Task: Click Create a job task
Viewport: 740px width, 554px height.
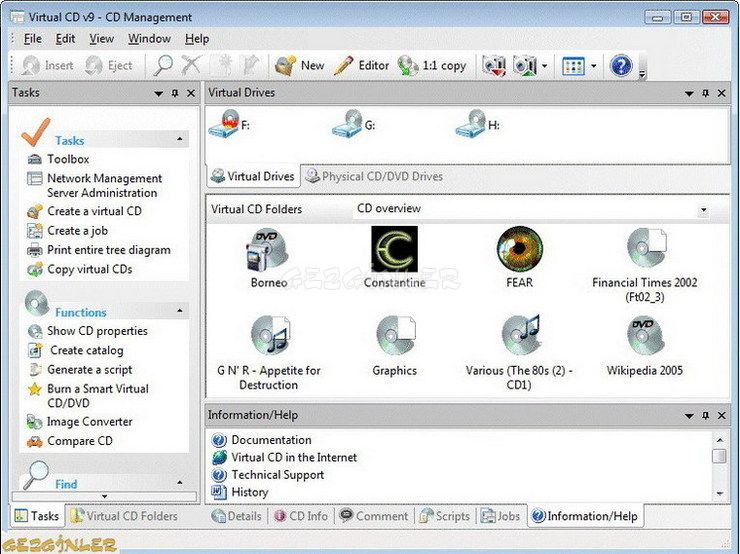Action: 67,230
